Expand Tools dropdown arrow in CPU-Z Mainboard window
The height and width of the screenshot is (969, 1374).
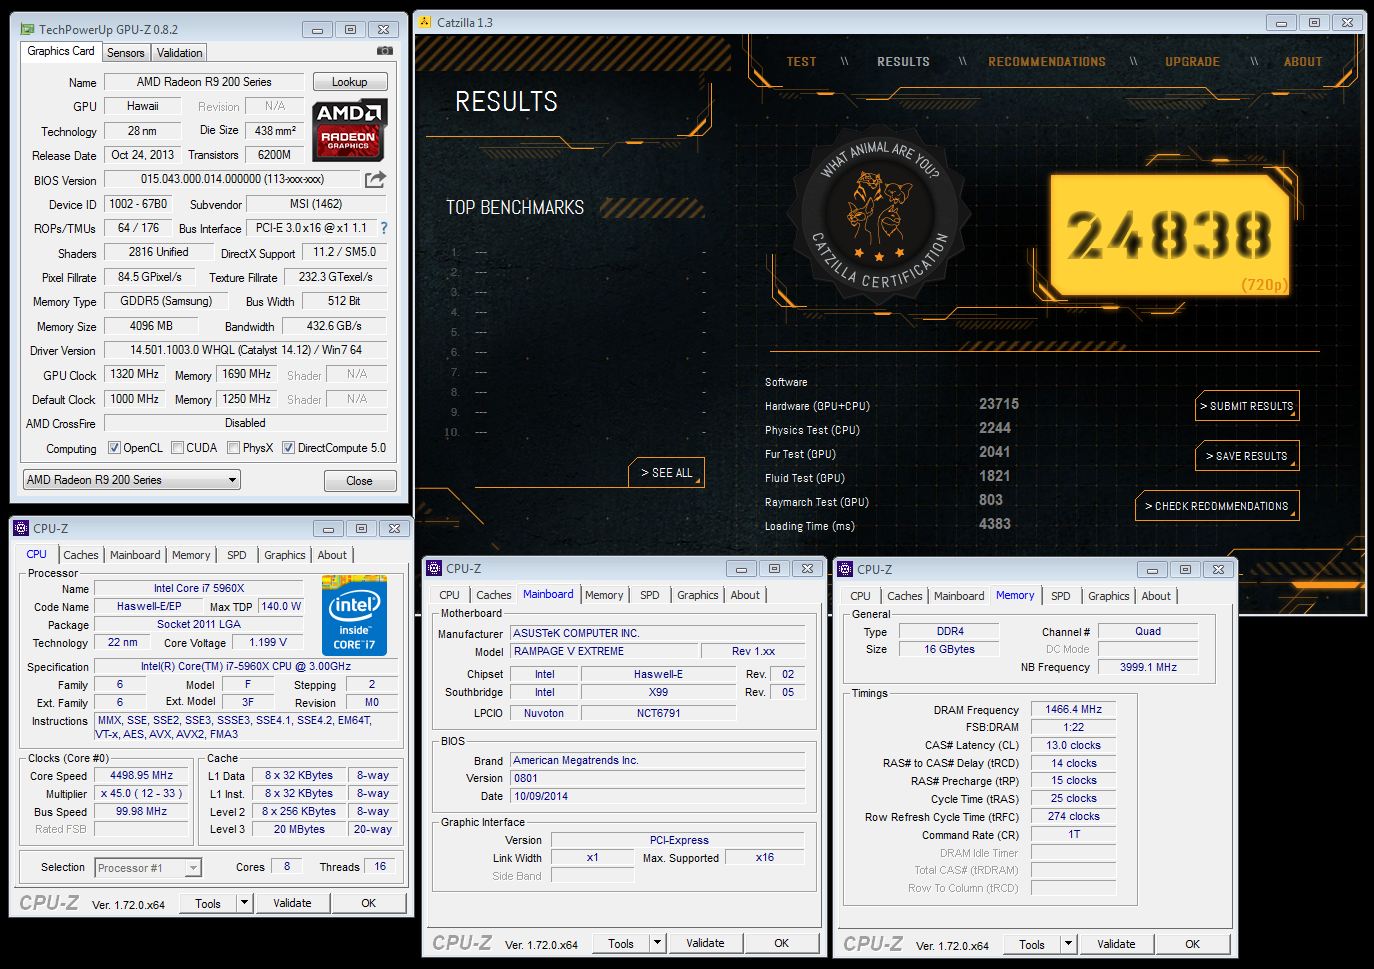point(657,943)
